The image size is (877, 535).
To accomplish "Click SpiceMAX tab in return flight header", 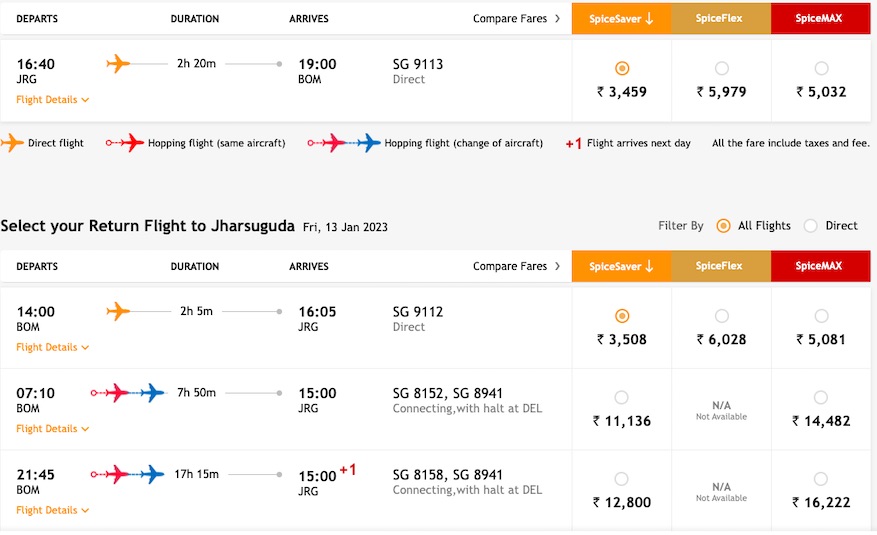I will point(820,266).
